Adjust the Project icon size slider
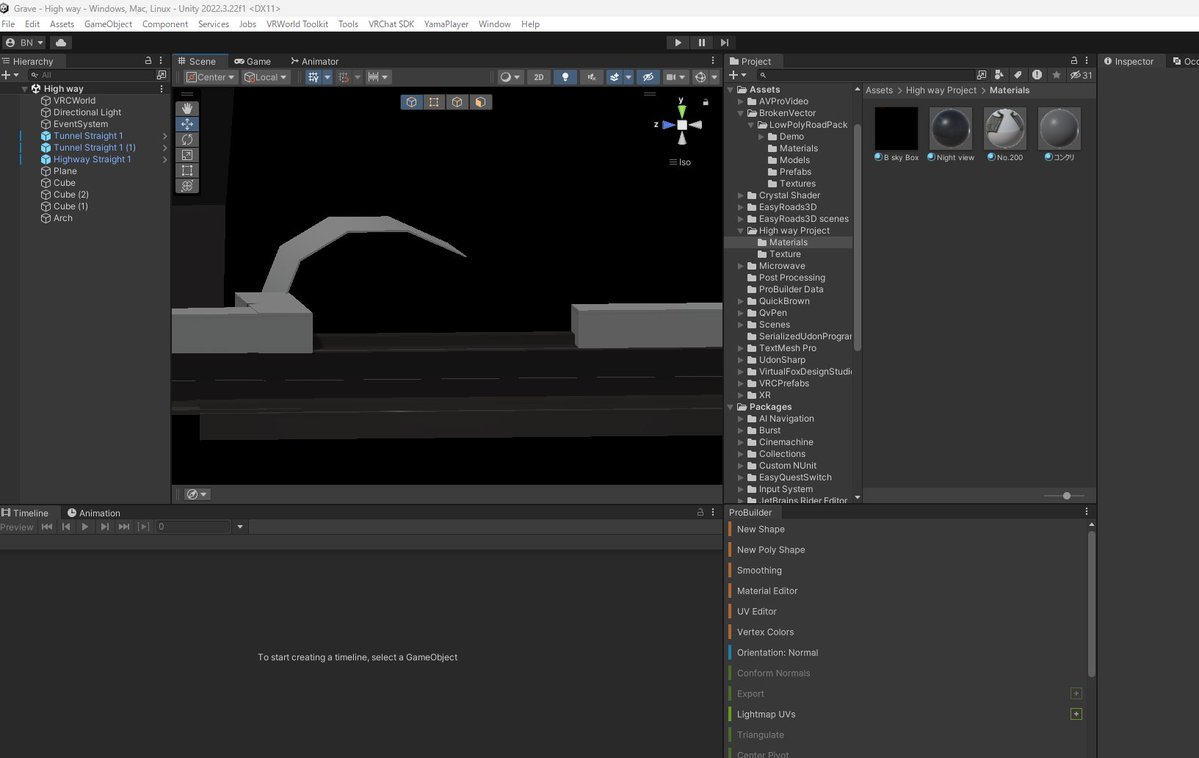The width and height of the screenshot is (1199, 758). click(x=1067, y=496)
